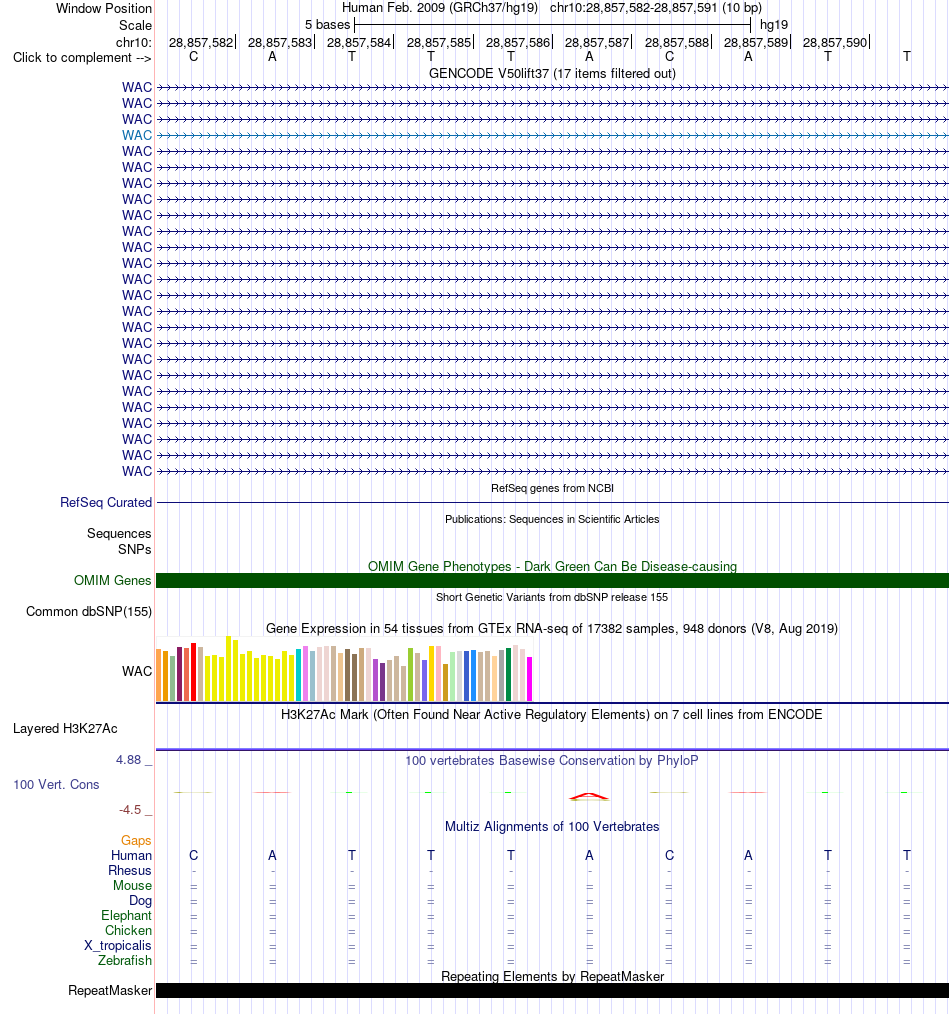The image size is (950, 1014).
Task: Click the 28,857,582 coordinate in ruler
Action: tap(201, 43)
